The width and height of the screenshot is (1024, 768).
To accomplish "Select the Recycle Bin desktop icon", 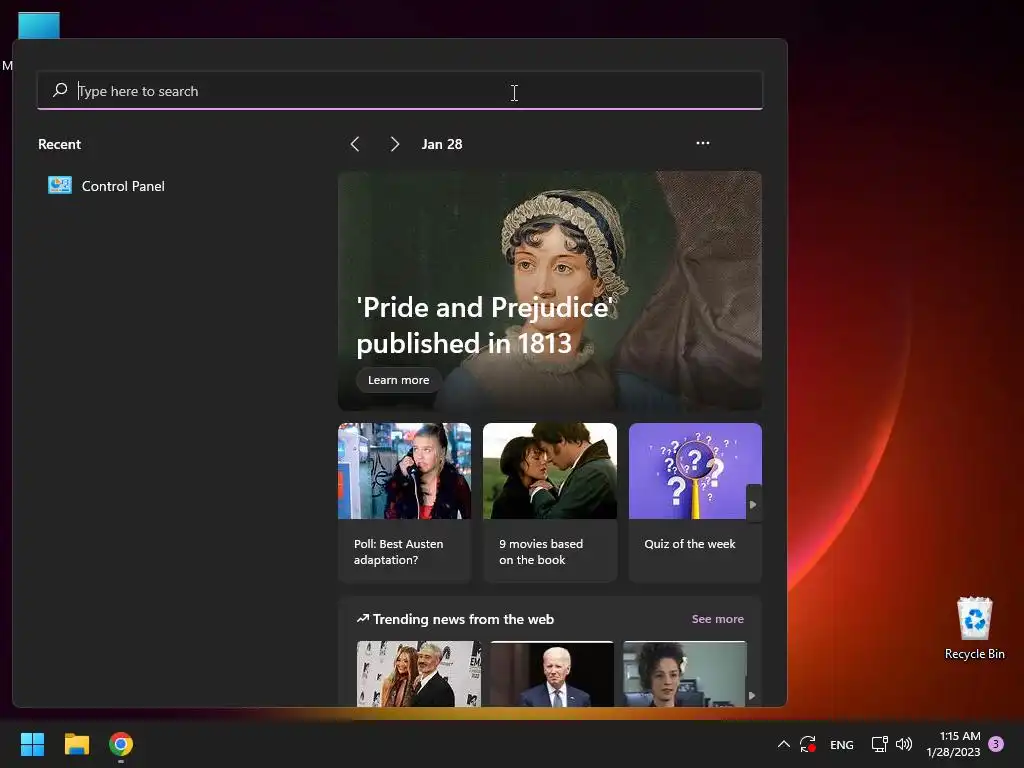I will 974,628.
